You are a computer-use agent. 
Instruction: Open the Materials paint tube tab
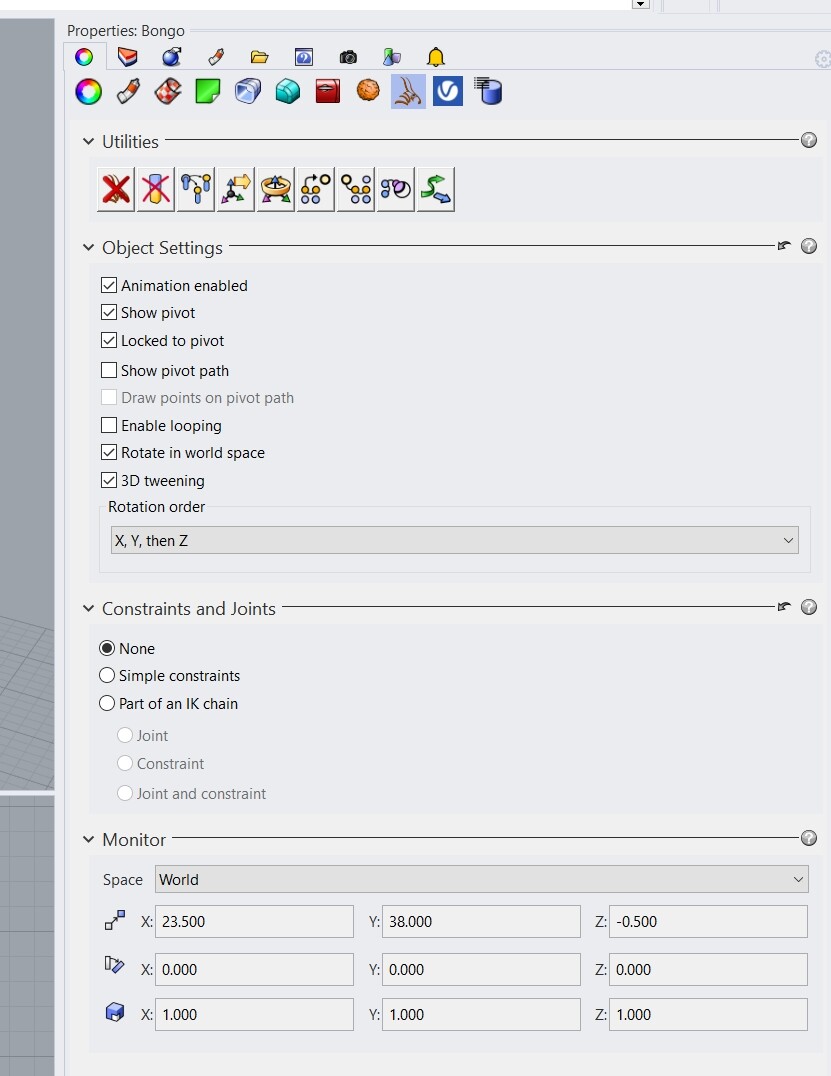216,57
